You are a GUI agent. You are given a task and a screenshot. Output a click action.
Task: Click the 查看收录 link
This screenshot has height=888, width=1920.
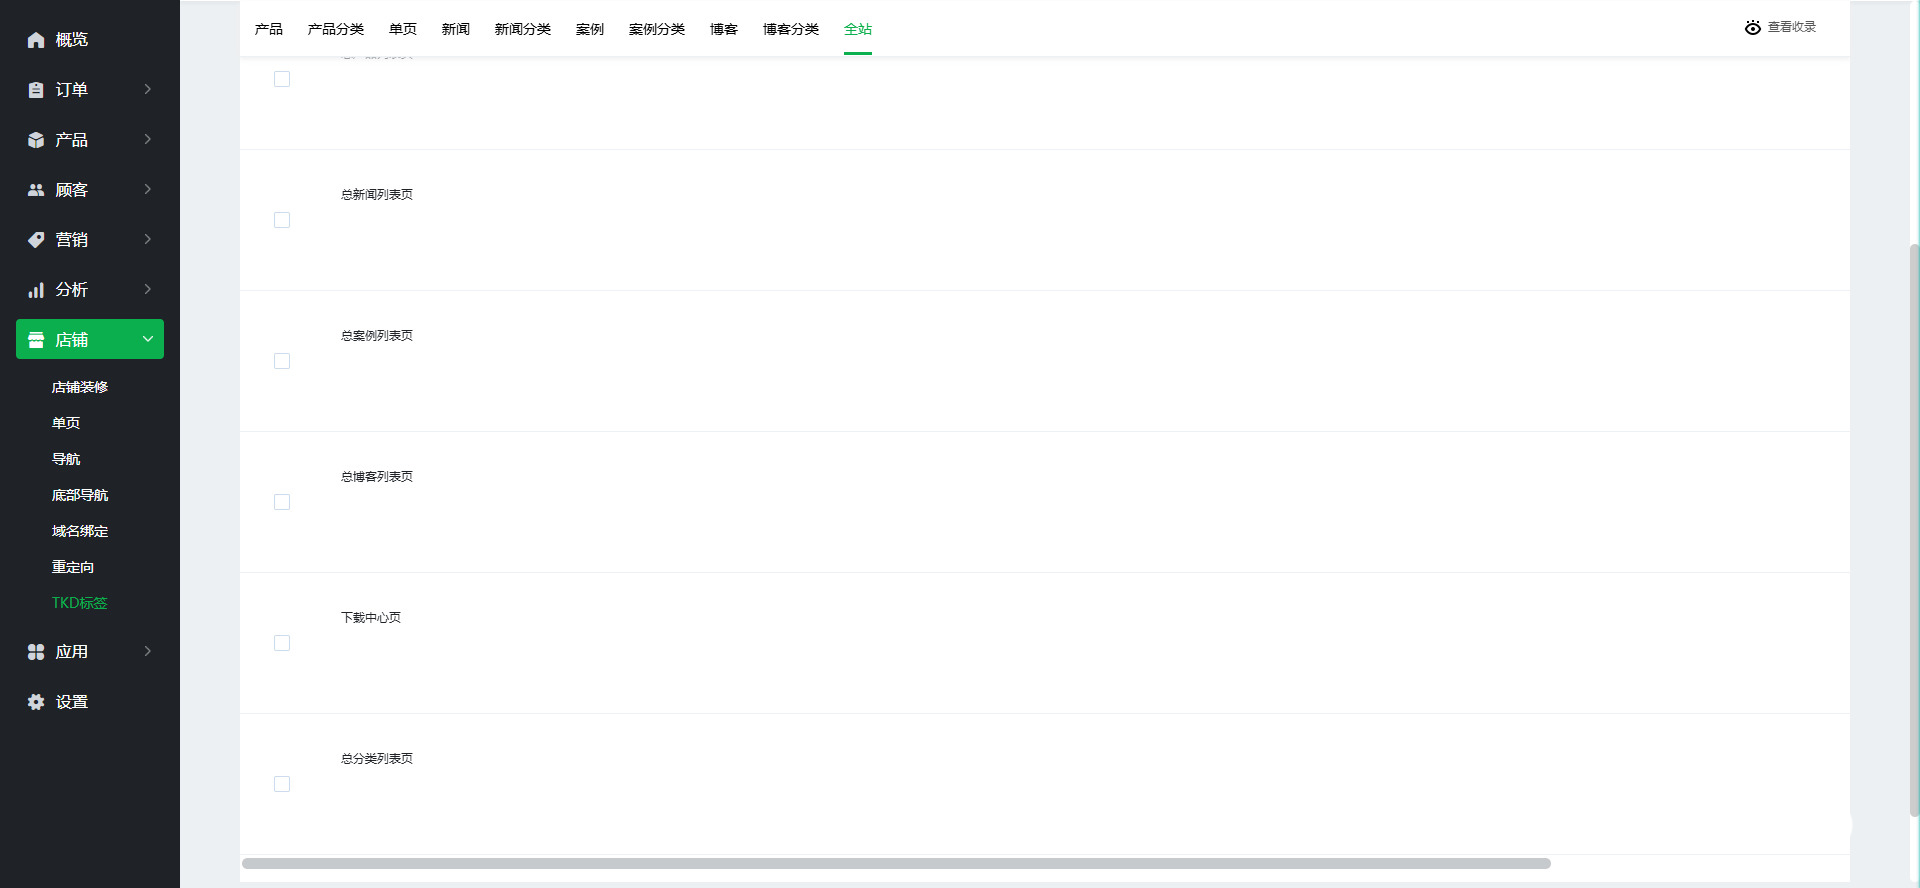[x=1780, y=27]
